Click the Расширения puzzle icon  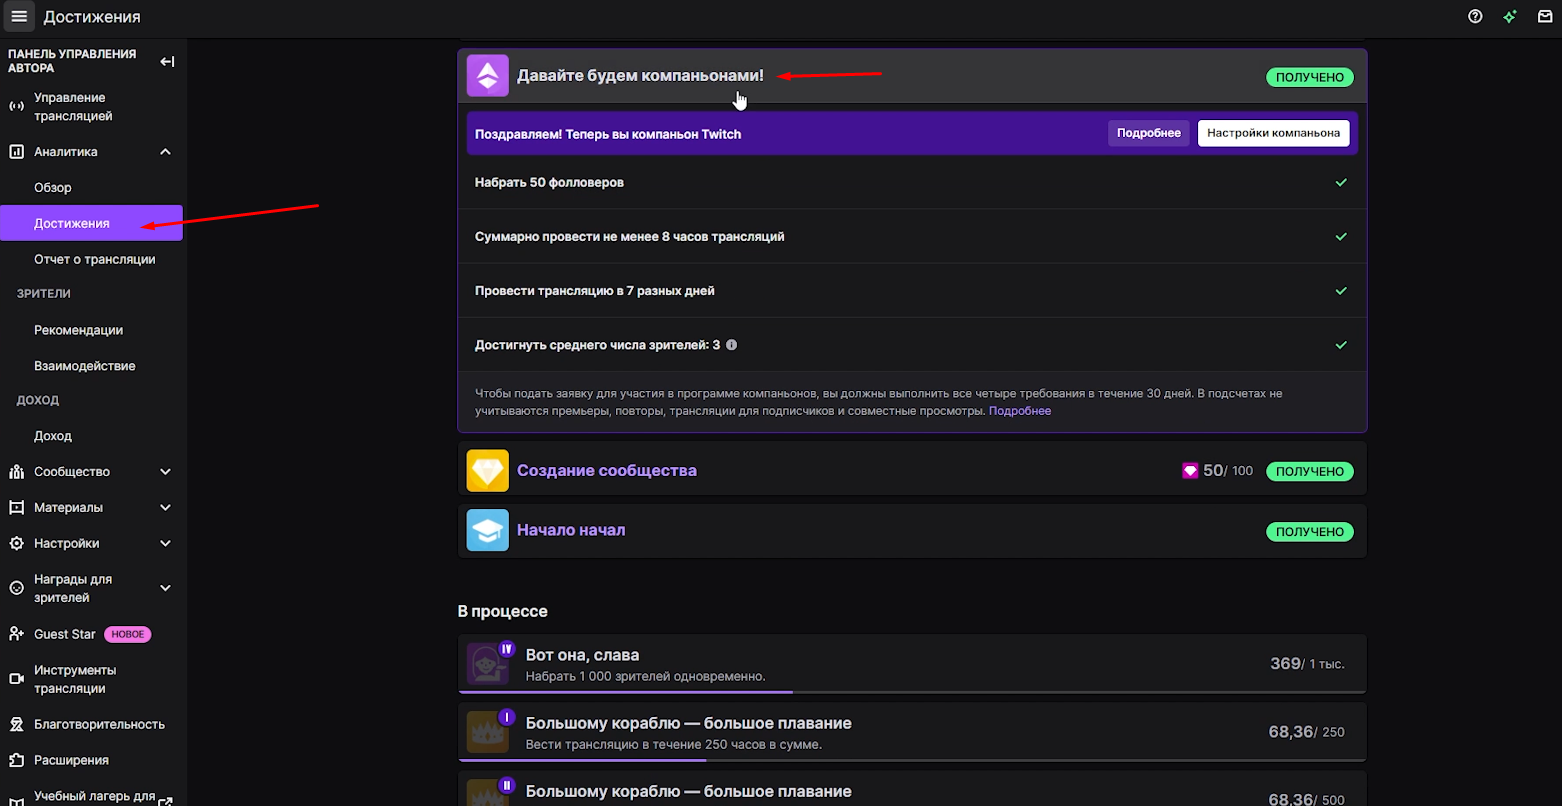tap(16, 760)
